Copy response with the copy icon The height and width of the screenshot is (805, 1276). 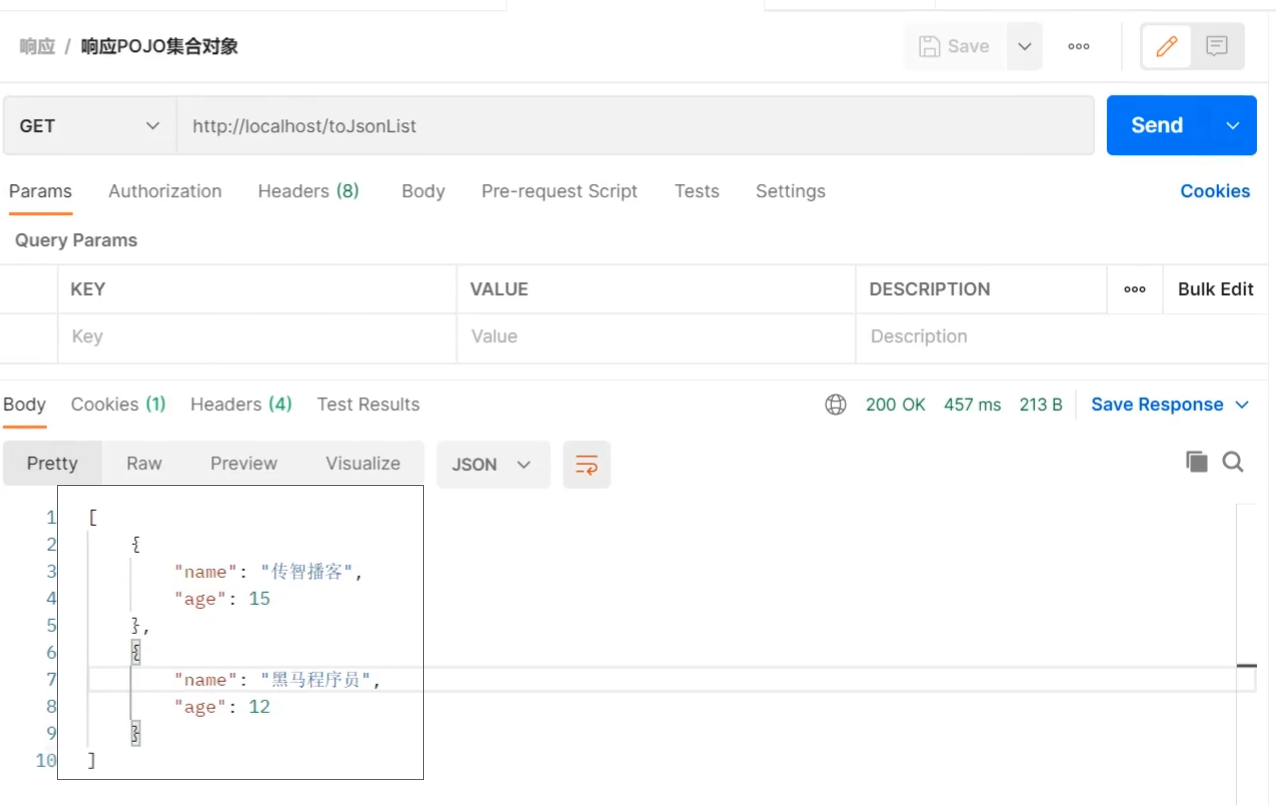pyautogui.click(x=1196, y=461)
